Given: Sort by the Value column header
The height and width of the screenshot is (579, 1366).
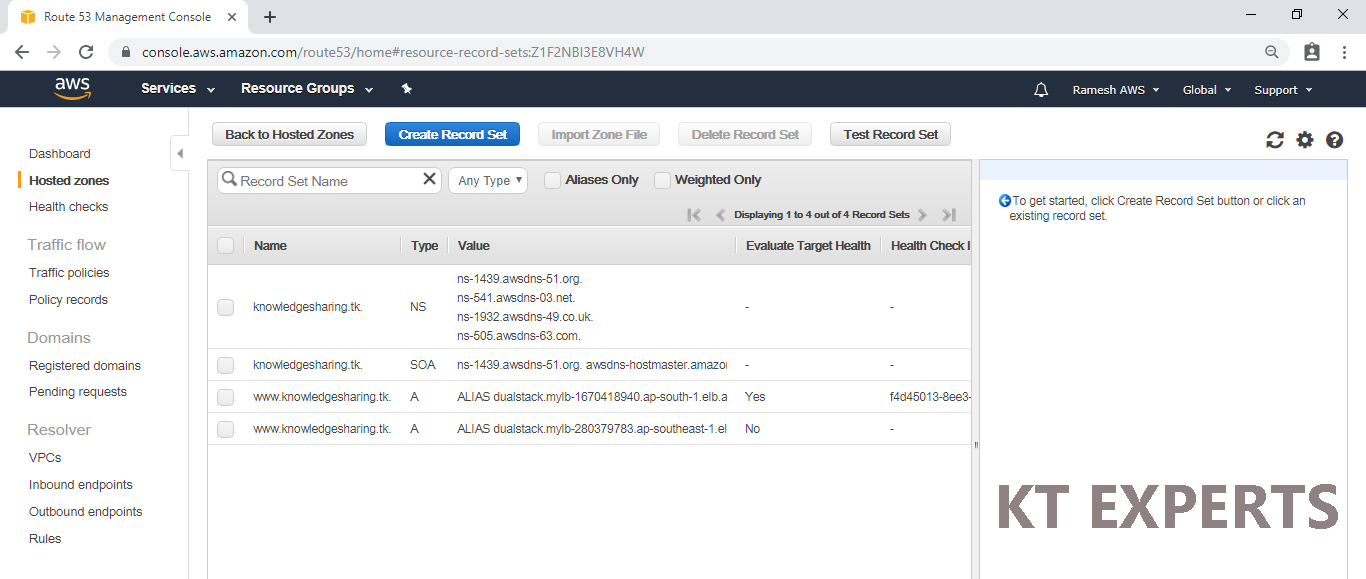Looking at the screenshot, I should pyautogui.click(x=474, y=246).
